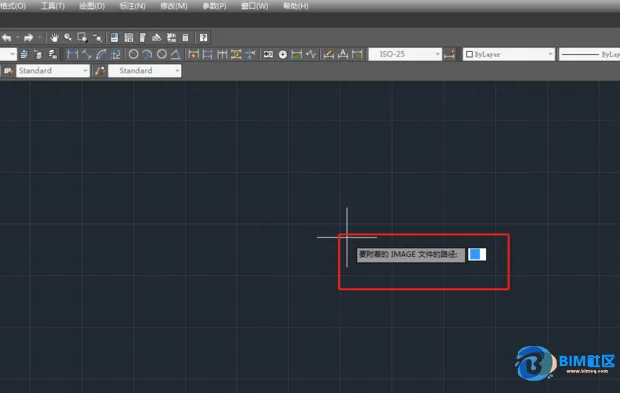Select the Arc Length dimension tool
620x393 pixels.
[101, 54]
